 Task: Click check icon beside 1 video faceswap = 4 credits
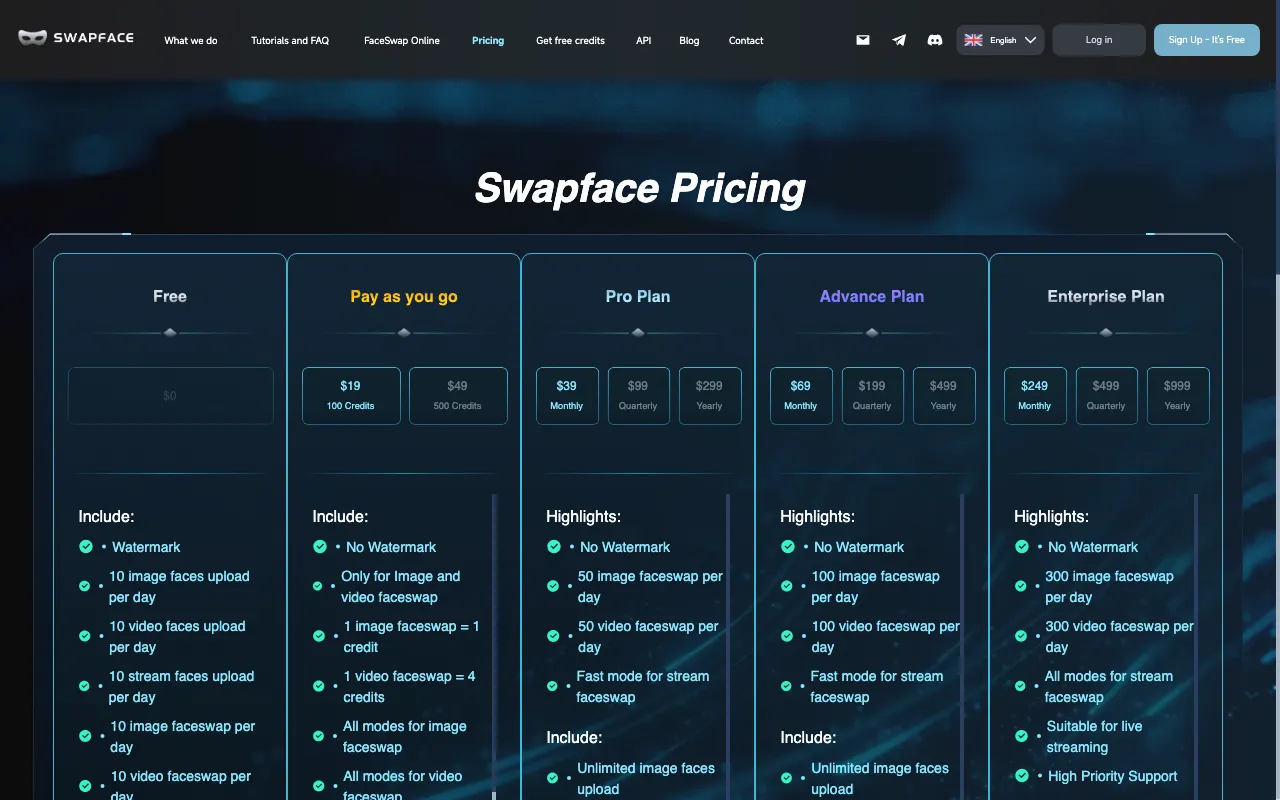(x=319, y=686)
